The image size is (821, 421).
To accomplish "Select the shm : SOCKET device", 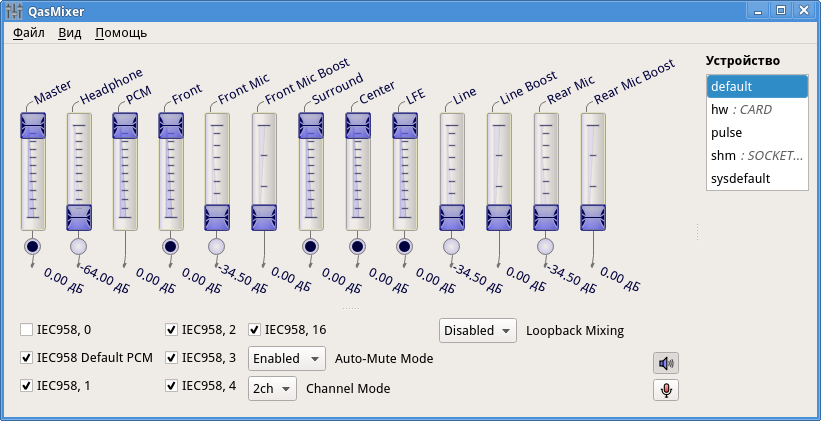I will (757, 156).
